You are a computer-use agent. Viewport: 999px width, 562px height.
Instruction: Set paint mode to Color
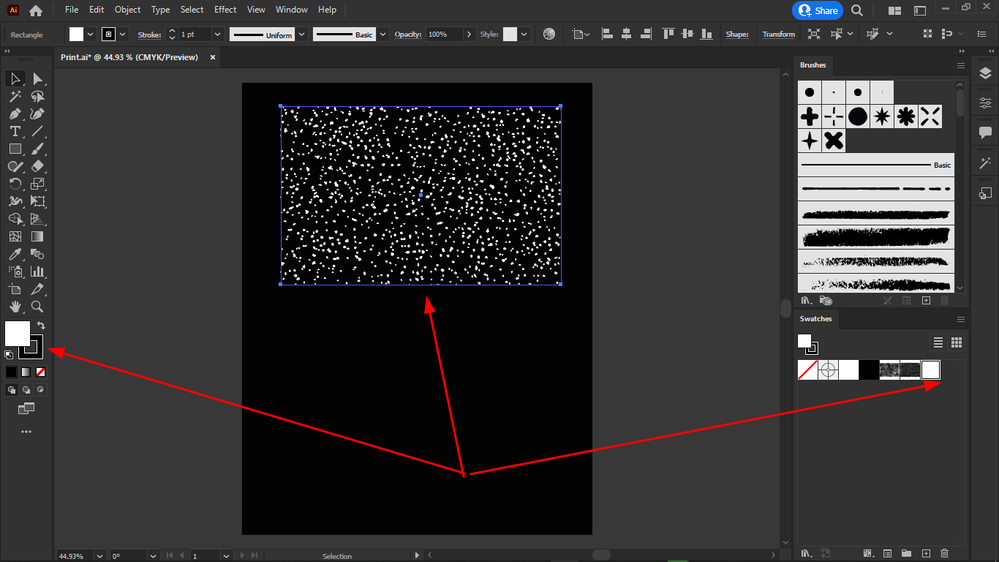[x=11, y=372]
